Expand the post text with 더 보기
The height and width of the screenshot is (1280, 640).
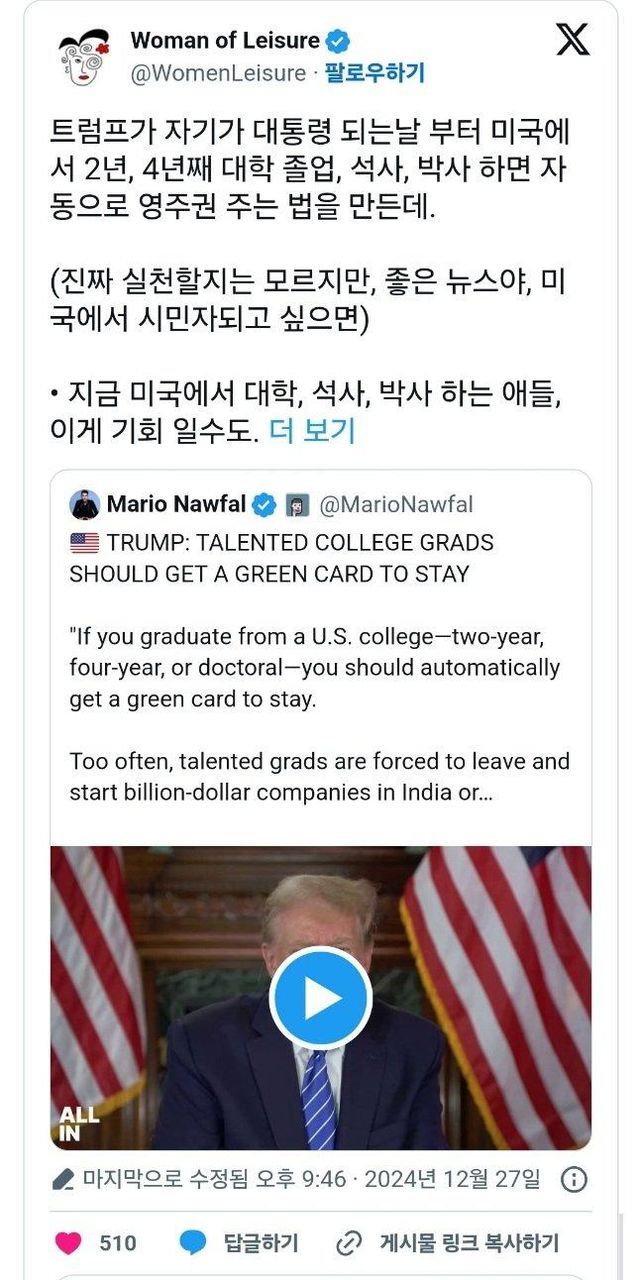click(312, 430)
